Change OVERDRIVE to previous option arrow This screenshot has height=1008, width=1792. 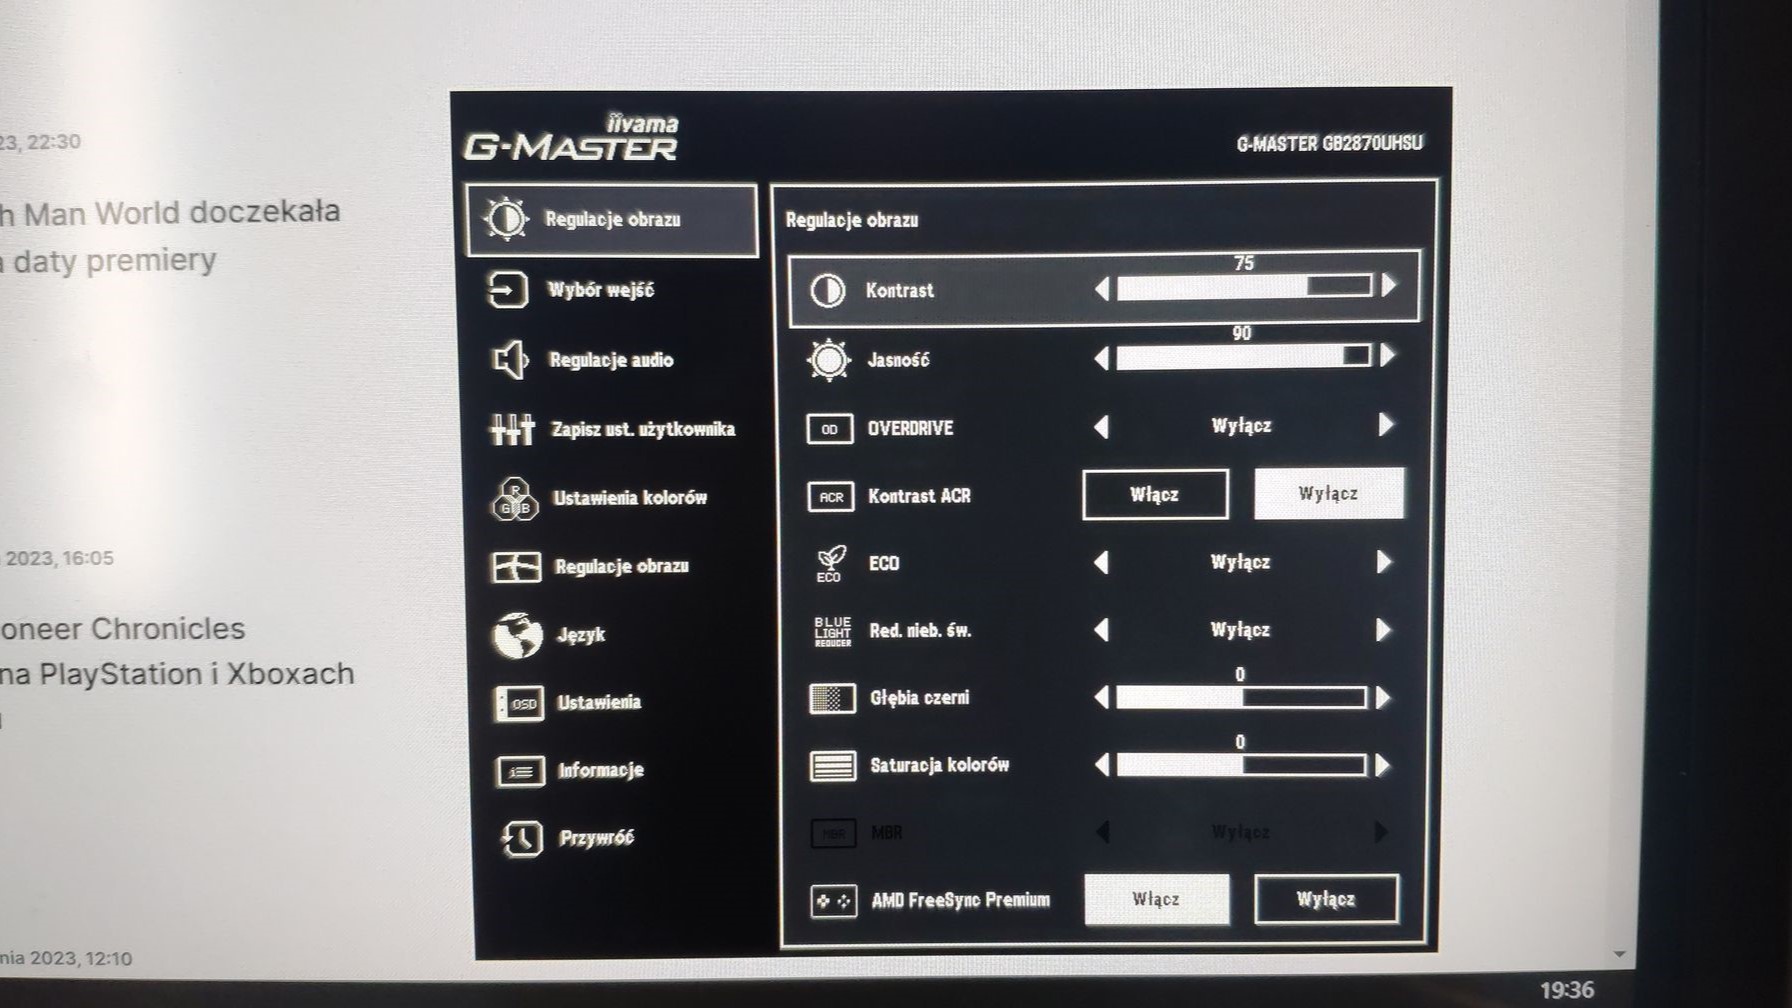click(1102, 427)
